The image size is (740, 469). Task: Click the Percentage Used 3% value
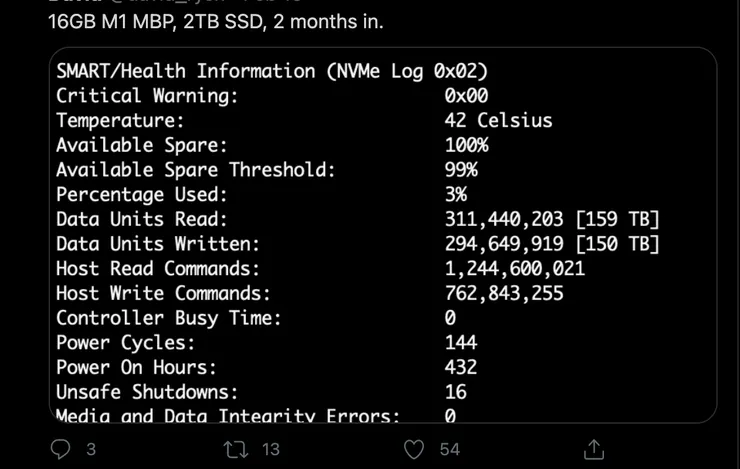[455, 194]
